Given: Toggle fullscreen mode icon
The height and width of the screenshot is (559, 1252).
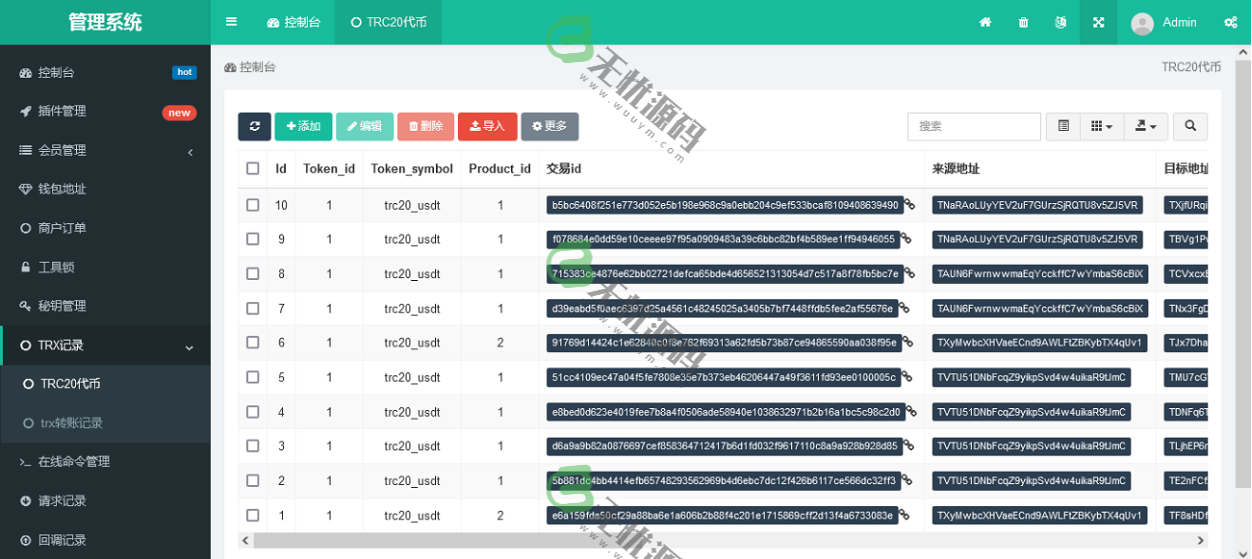Looking at the screenshot, I should click(1098, 22).
